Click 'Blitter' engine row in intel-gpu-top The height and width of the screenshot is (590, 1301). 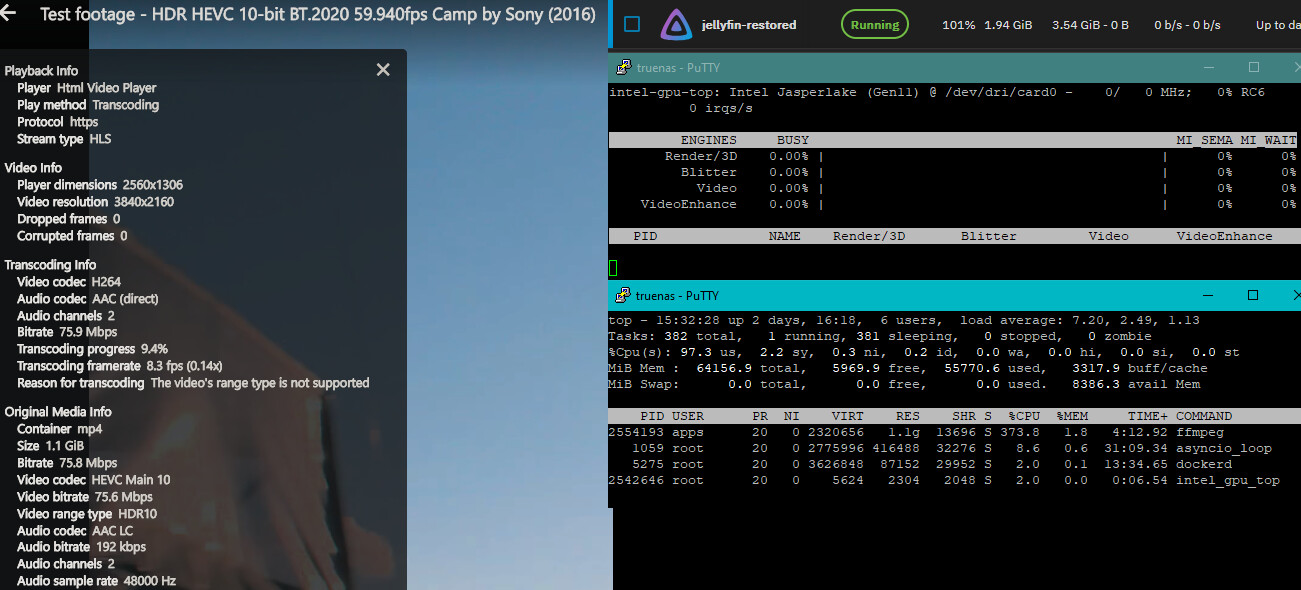pyautogui.click(x=952, y=172)
